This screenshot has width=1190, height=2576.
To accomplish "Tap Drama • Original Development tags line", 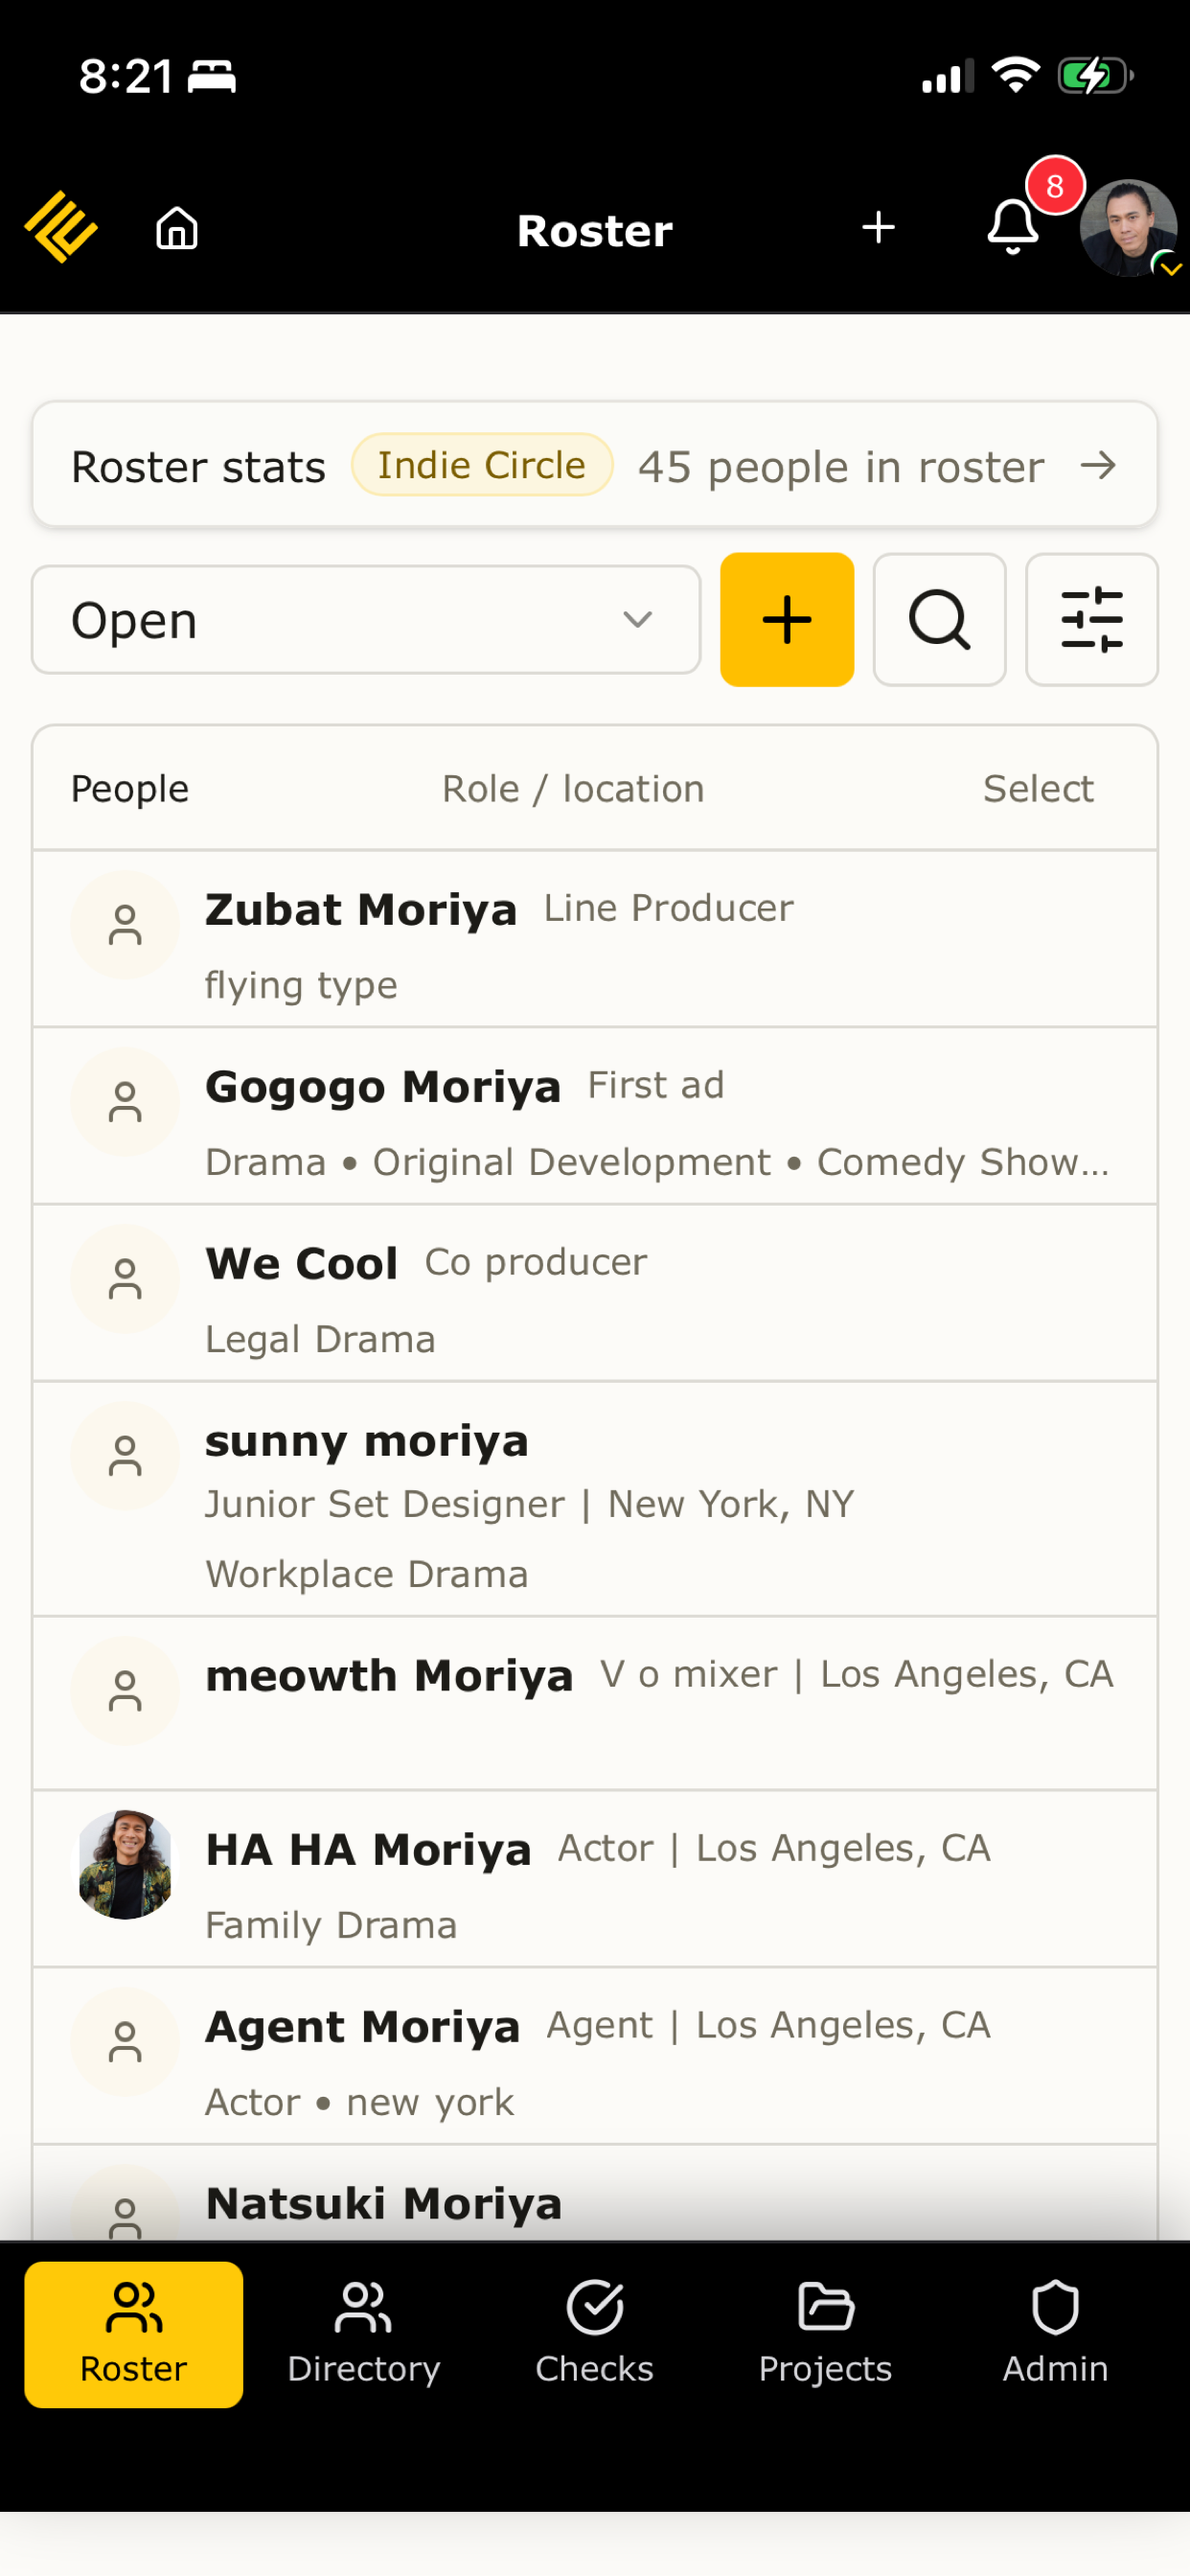I will (x=657, y=1162).
